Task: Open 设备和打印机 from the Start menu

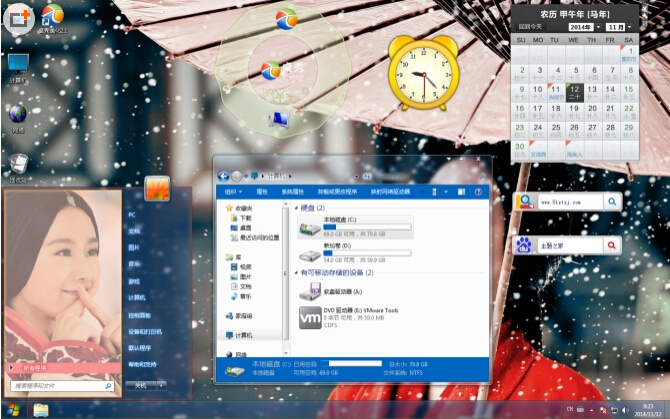Action: 145,332
